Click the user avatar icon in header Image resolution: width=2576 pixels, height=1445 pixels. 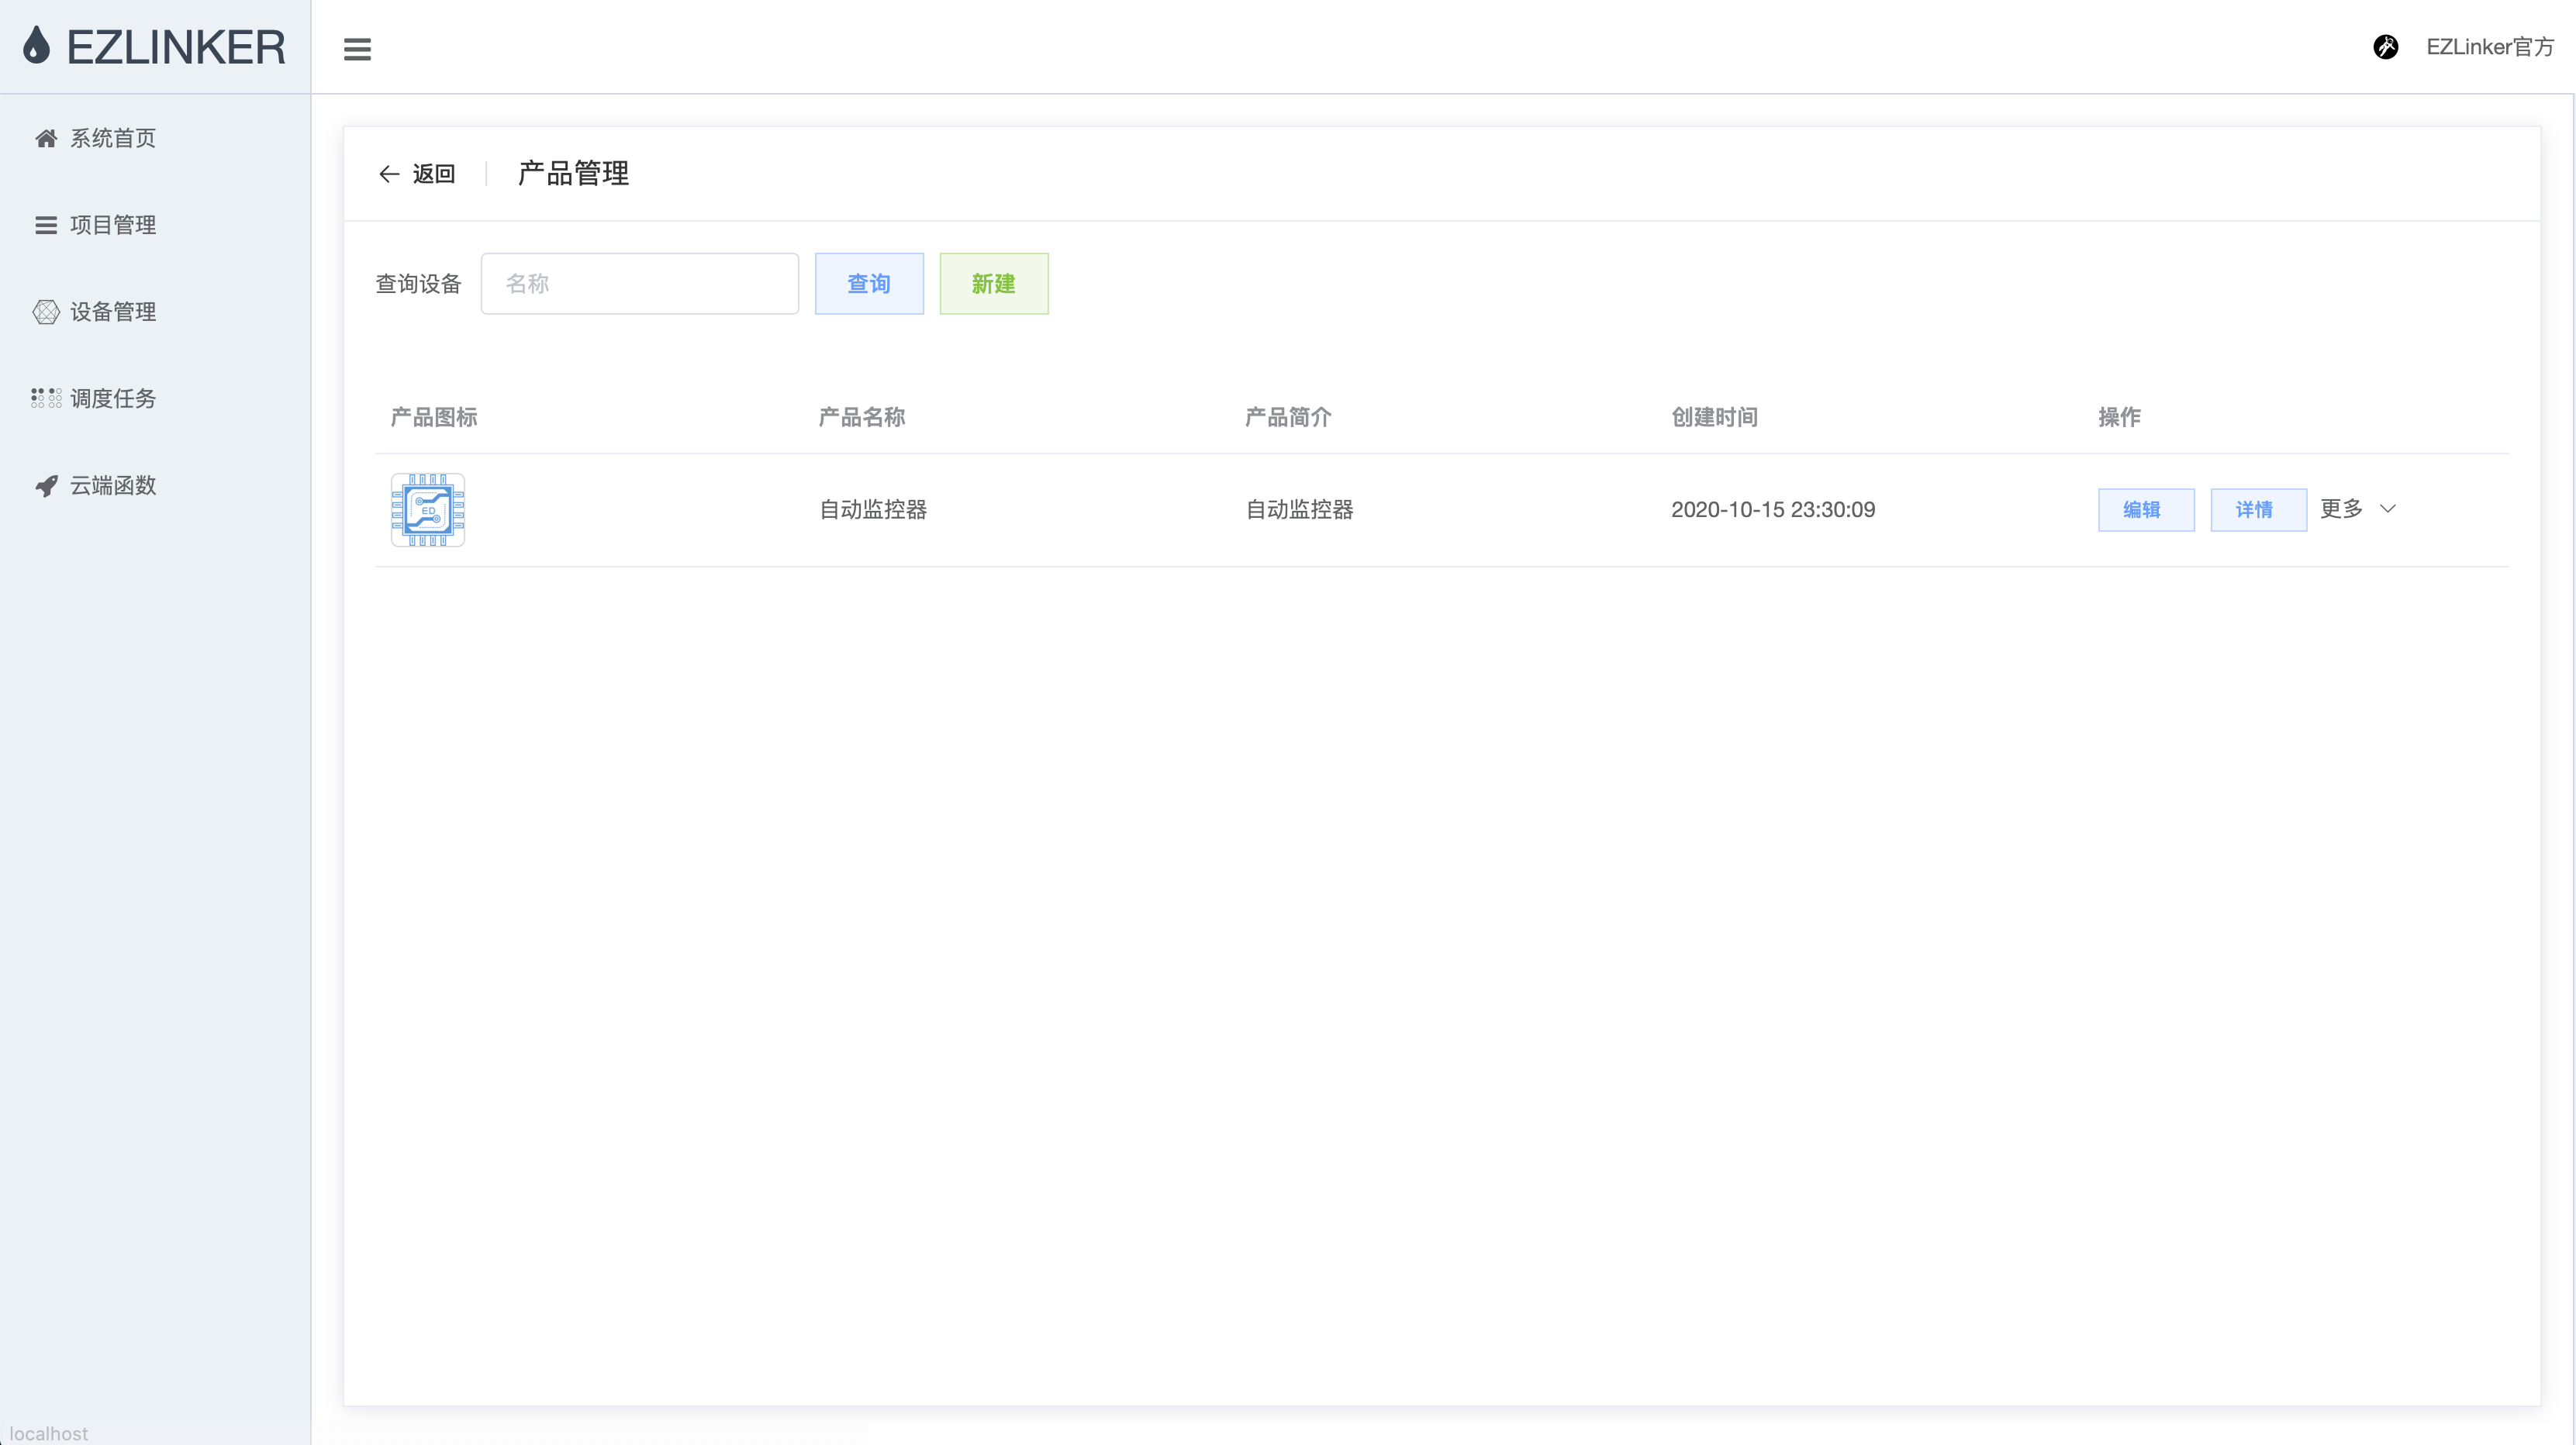[2385, 47]
